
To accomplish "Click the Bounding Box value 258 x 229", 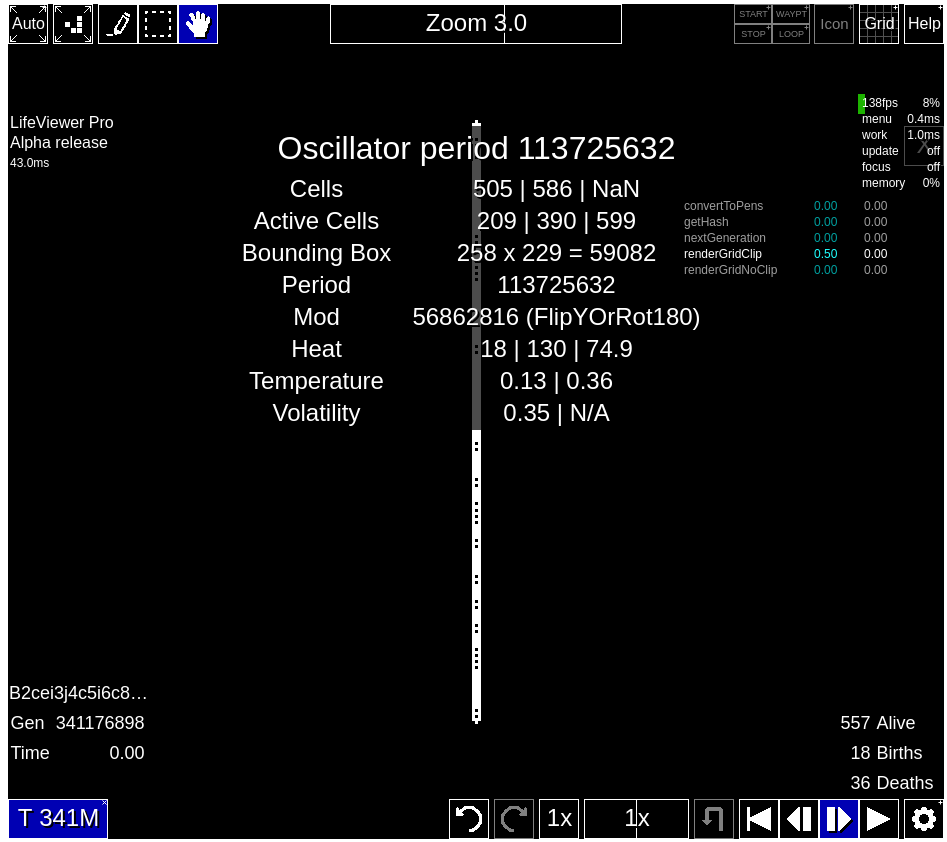I will click(x=556, y=253).
